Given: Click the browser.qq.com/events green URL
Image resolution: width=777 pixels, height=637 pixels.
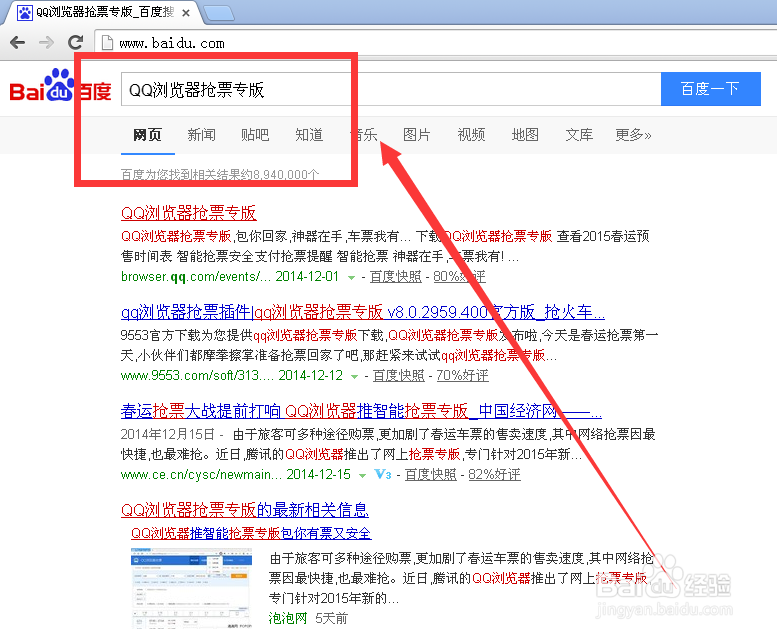Looking at the screenshot, I should coord(196,277).
